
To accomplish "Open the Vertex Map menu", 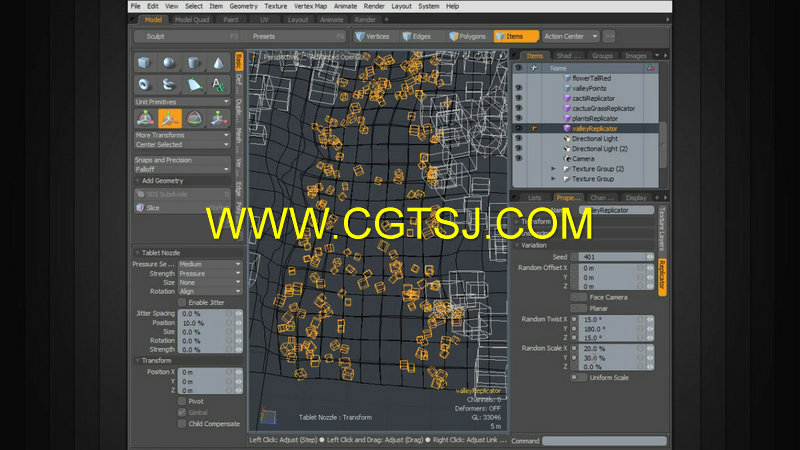I will pos(310,6).
